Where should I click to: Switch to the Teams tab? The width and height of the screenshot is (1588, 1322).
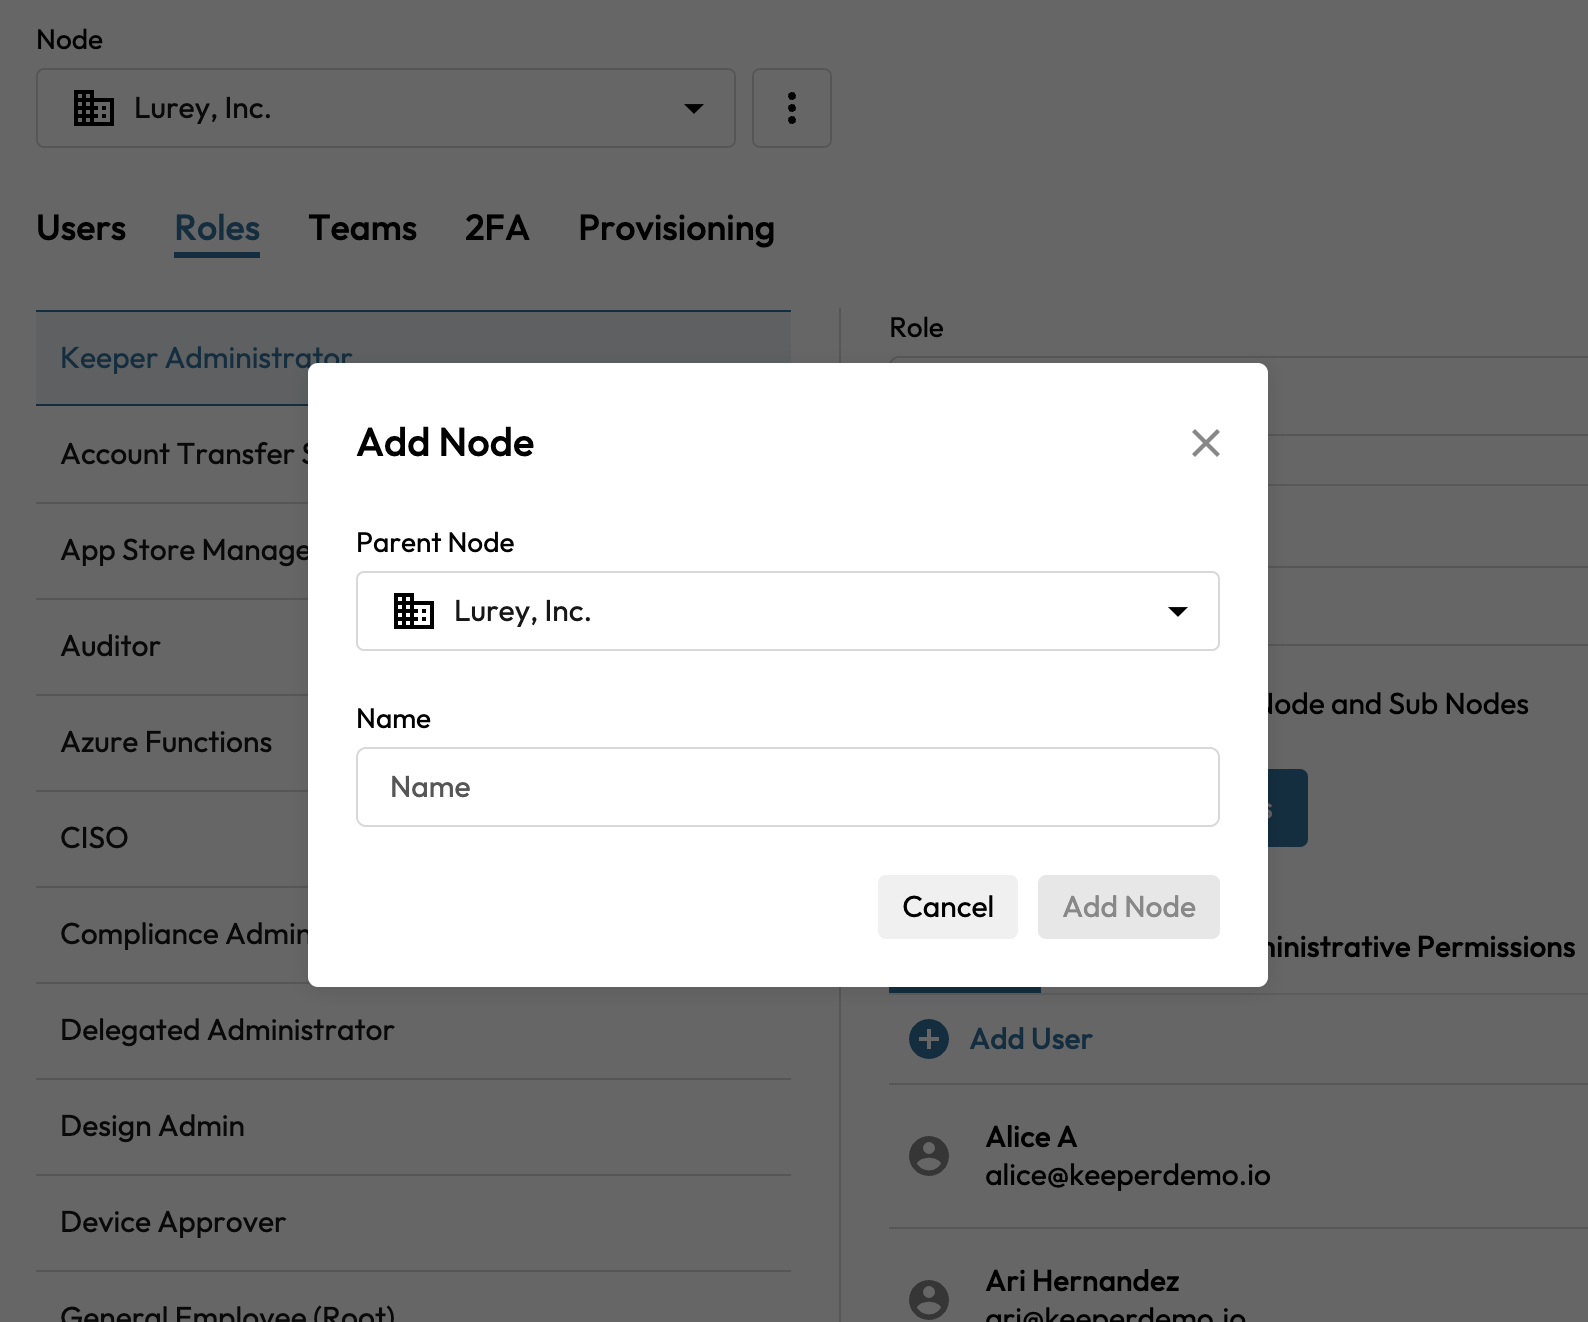pos(362,228)
